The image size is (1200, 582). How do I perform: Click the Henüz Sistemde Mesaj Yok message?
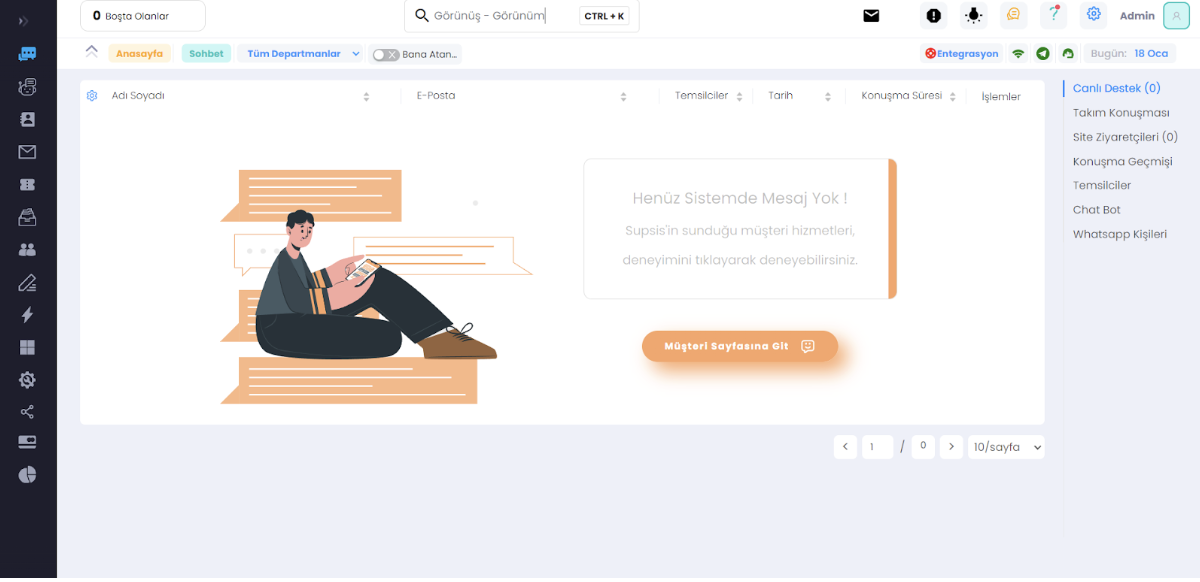(x=740, y=199)
